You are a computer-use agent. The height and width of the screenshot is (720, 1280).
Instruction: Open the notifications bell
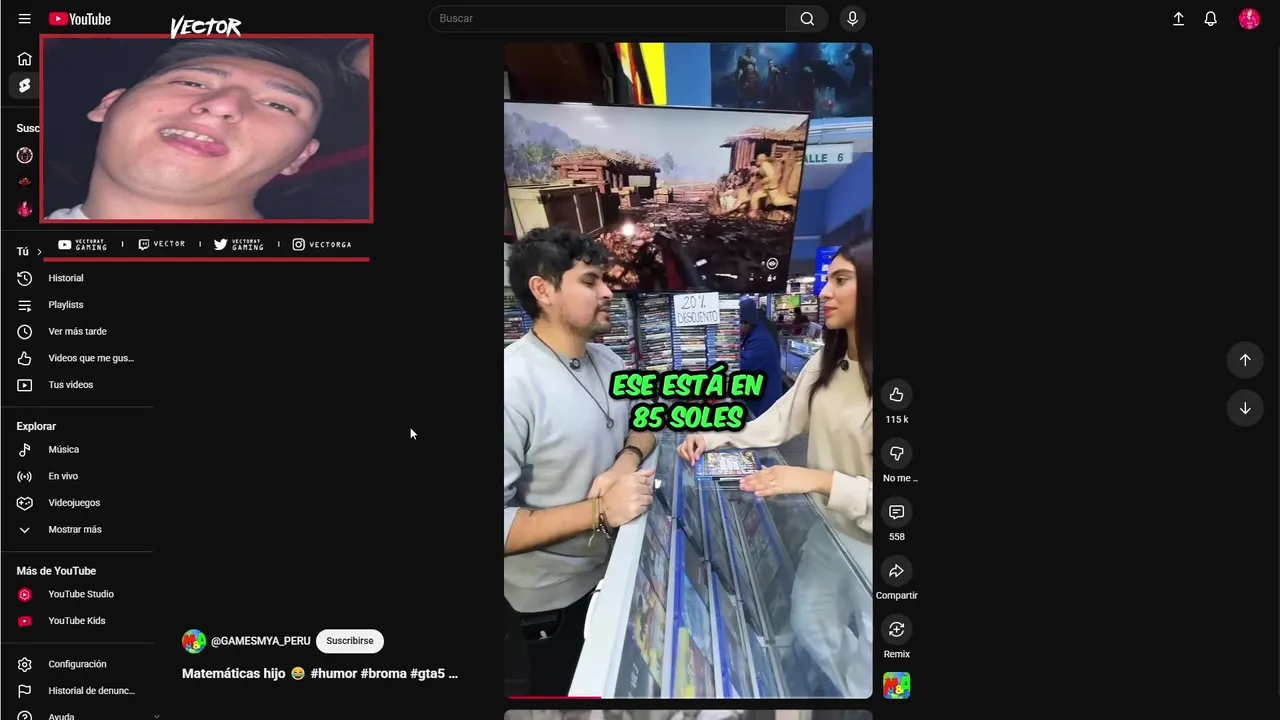(x=1210, y=19)
